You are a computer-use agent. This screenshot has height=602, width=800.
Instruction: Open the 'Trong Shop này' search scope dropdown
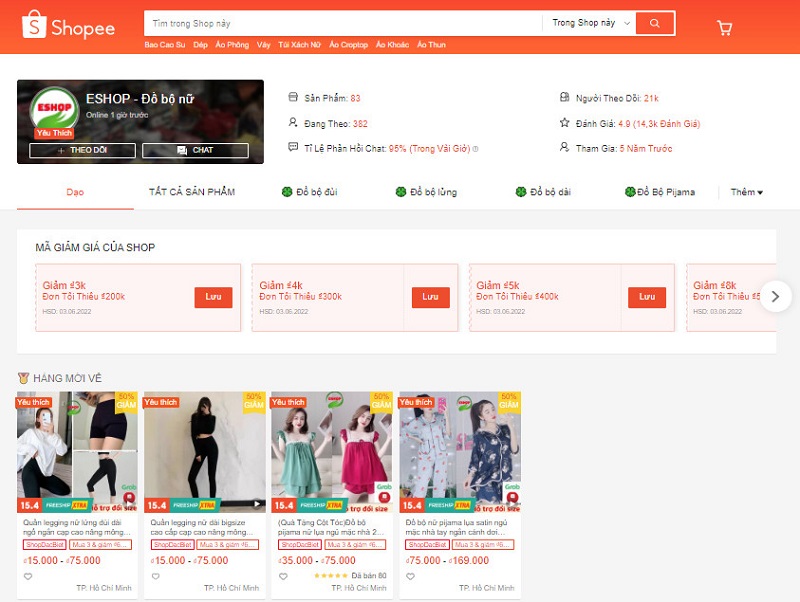click(x=591, y=23)
